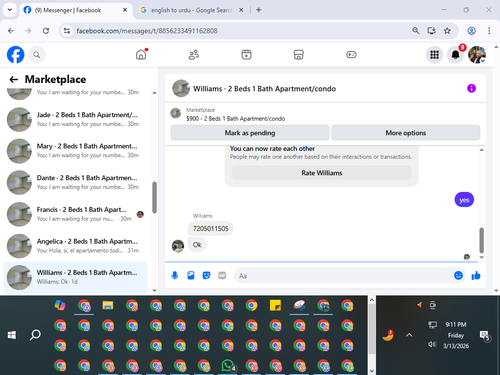This screenshot has height=375, width=500.
Task: Open the Windows notification center
Action: [485, 336]
